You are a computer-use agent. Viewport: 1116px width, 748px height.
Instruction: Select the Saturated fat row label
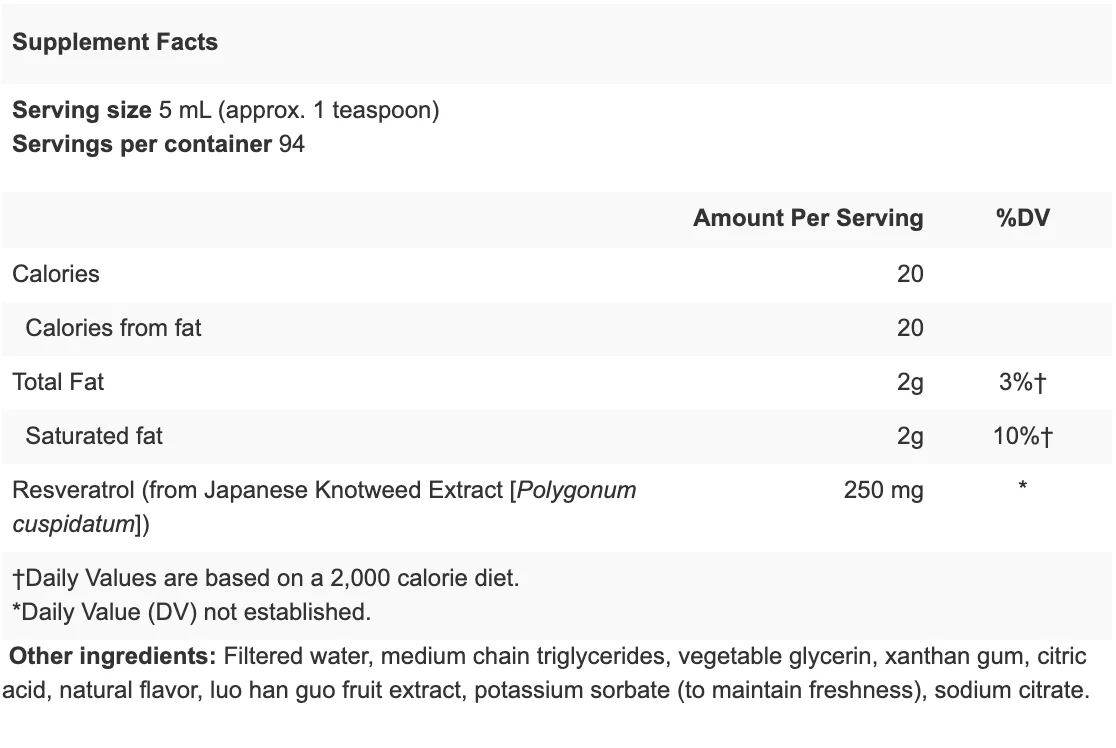click(x=94, y=436)
